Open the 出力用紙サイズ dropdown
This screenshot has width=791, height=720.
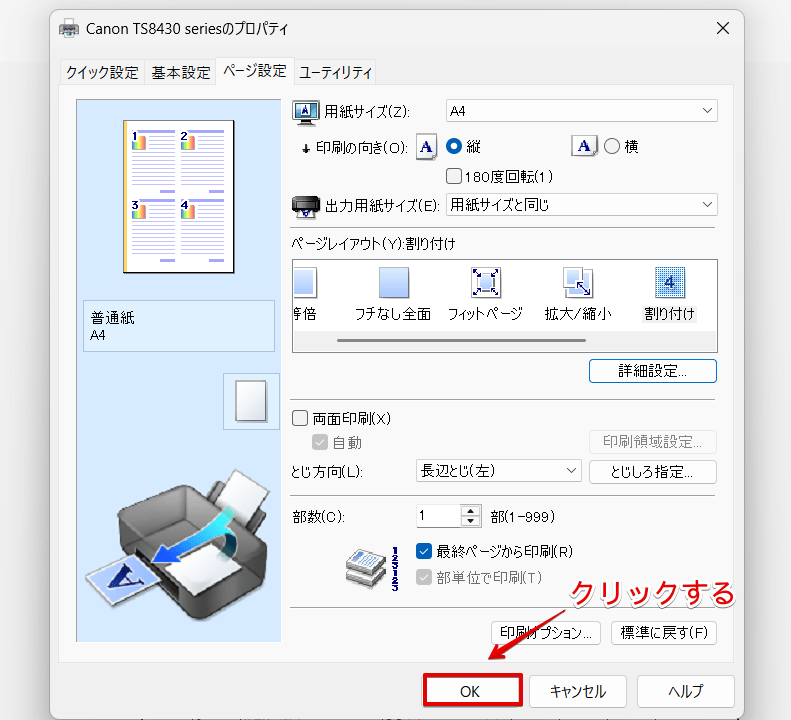[582, 204]
